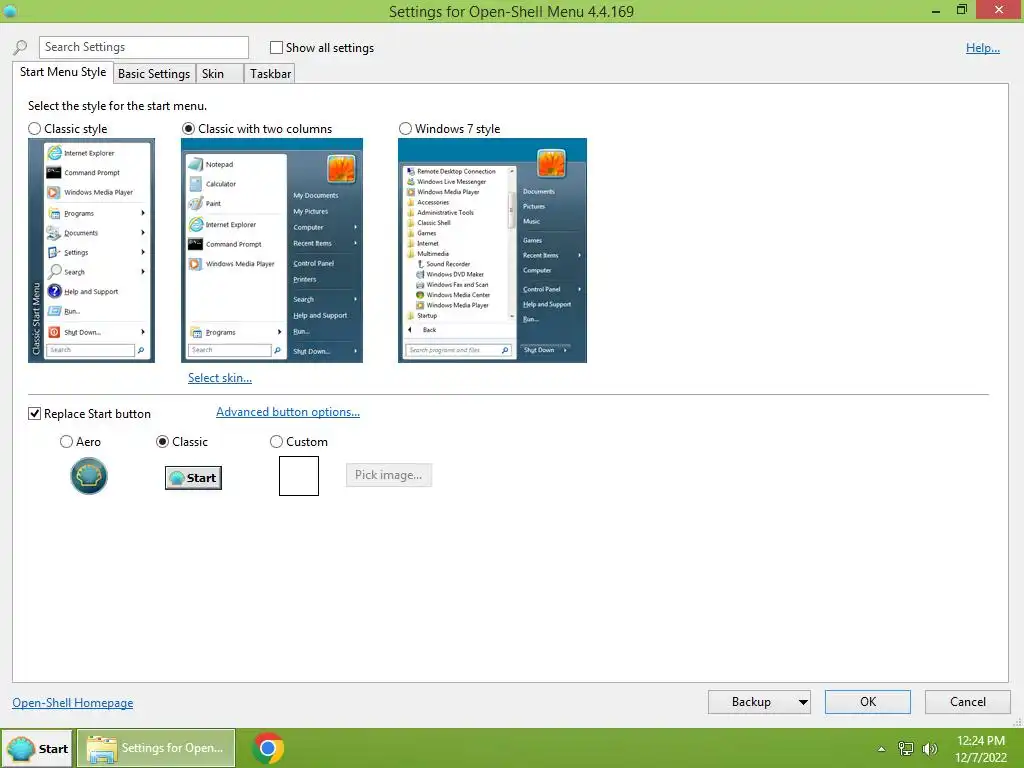The width and height of the screenshot is (1024, 768).
Task: Click the Classic Start button preview image
Action: pyautogui.click(x=193, y=477)
